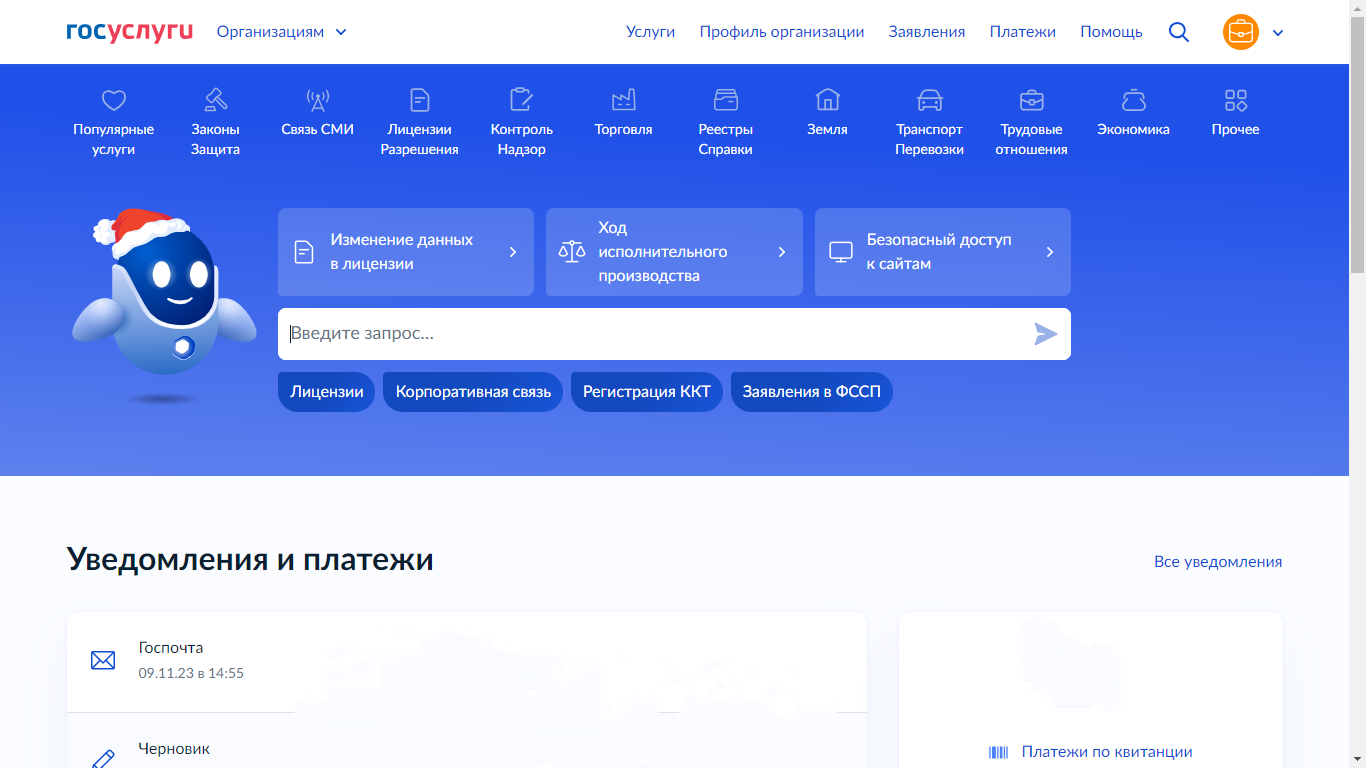Screen dimensions: 1366x768
Task: Select the Торговля factory icon
Action: [623, 100]
